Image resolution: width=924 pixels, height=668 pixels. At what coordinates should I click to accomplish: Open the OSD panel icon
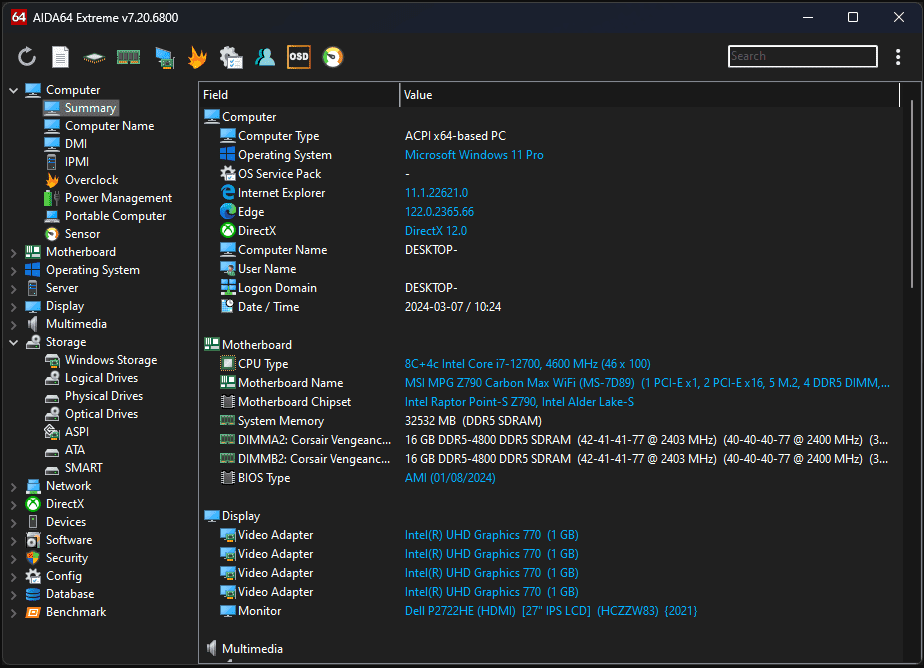point(298,57)
